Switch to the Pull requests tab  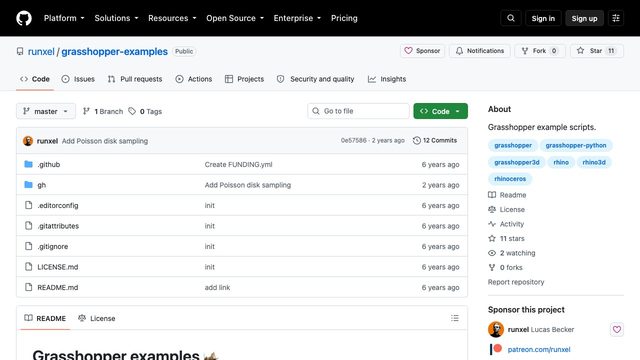135,79
